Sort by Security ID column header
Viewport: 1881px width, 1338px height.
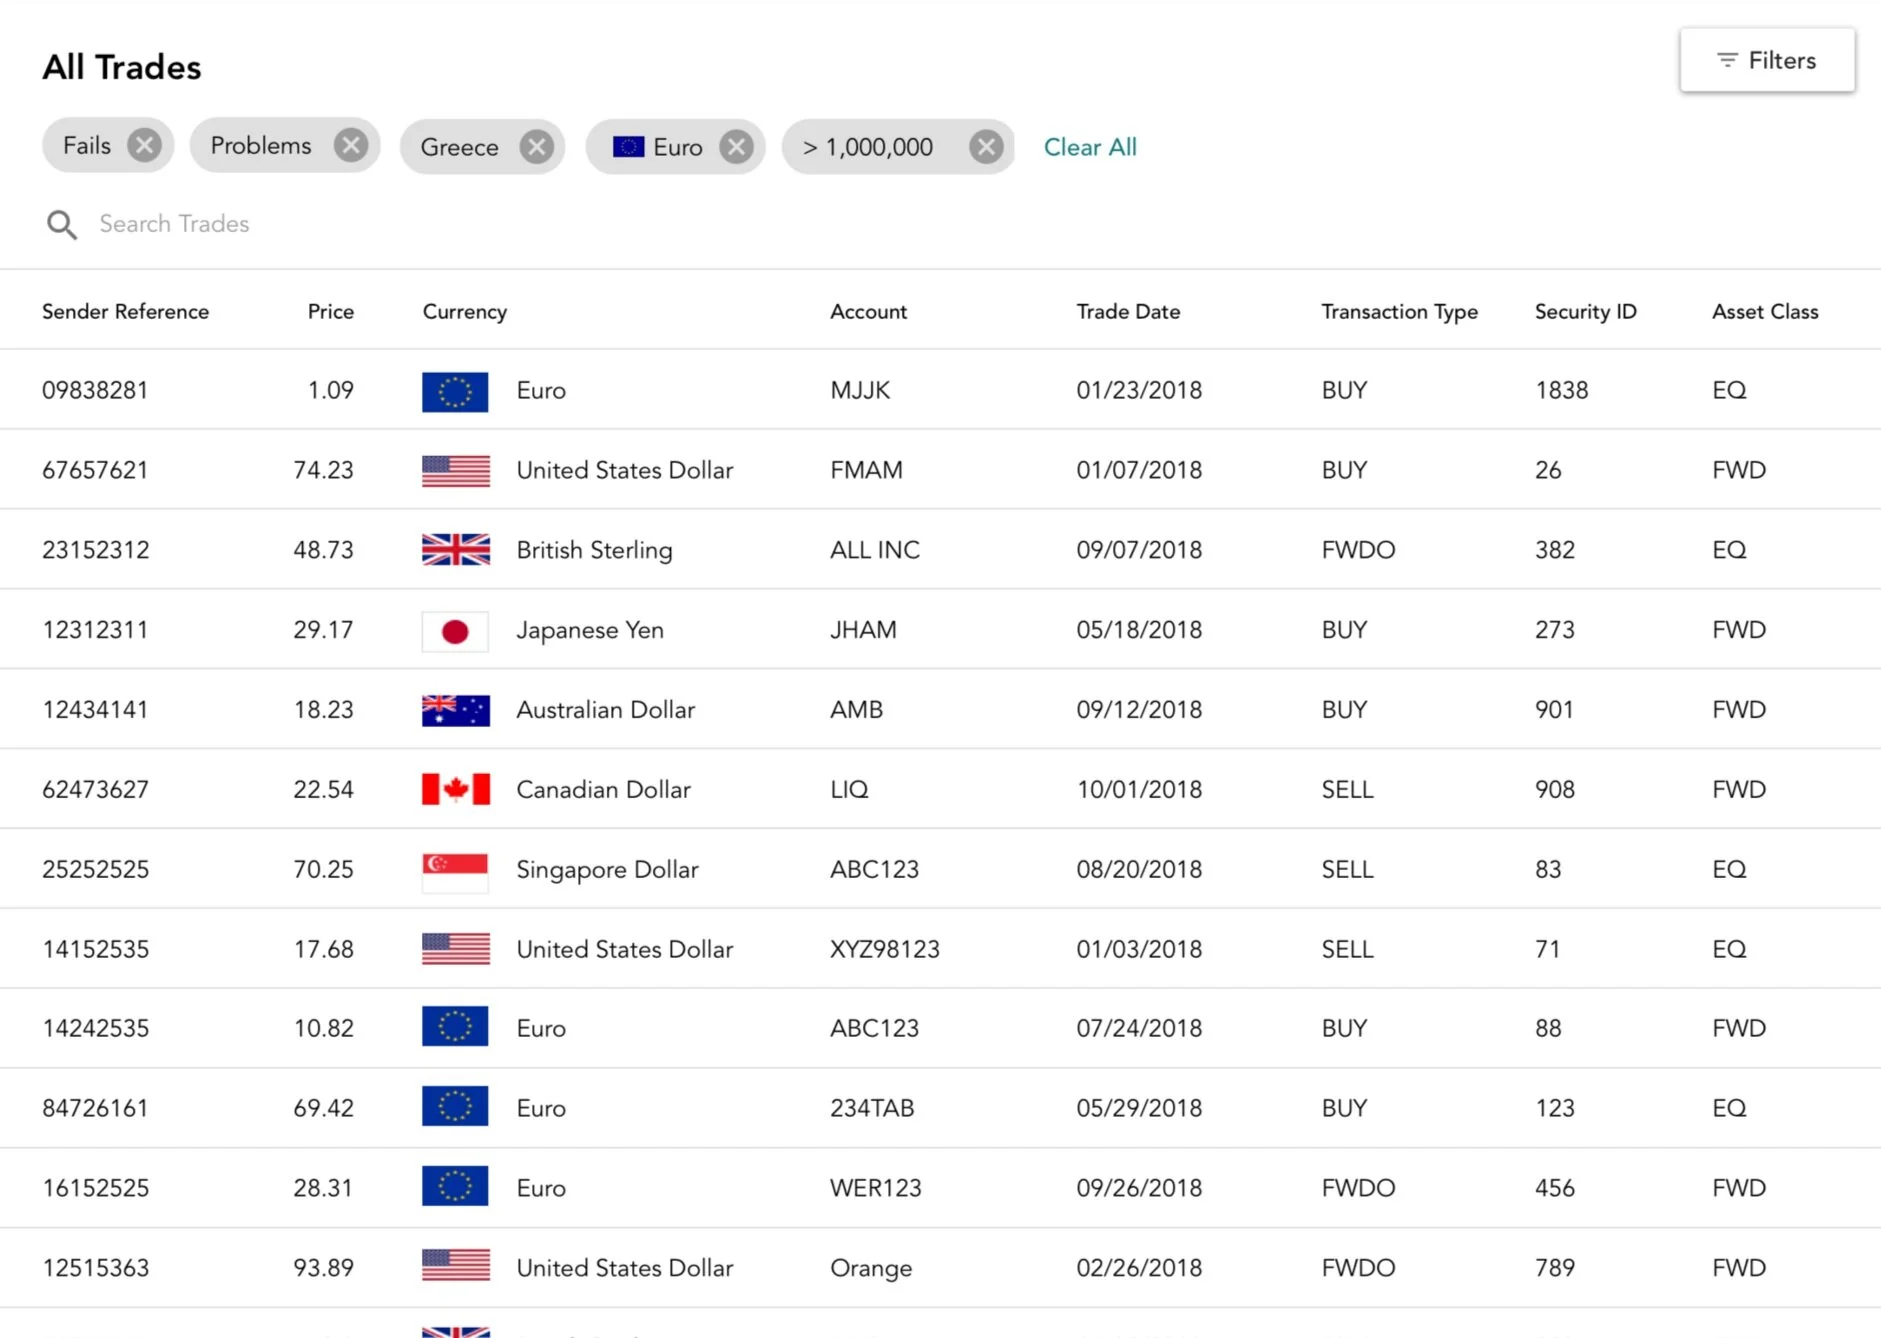coord(1585,312)
